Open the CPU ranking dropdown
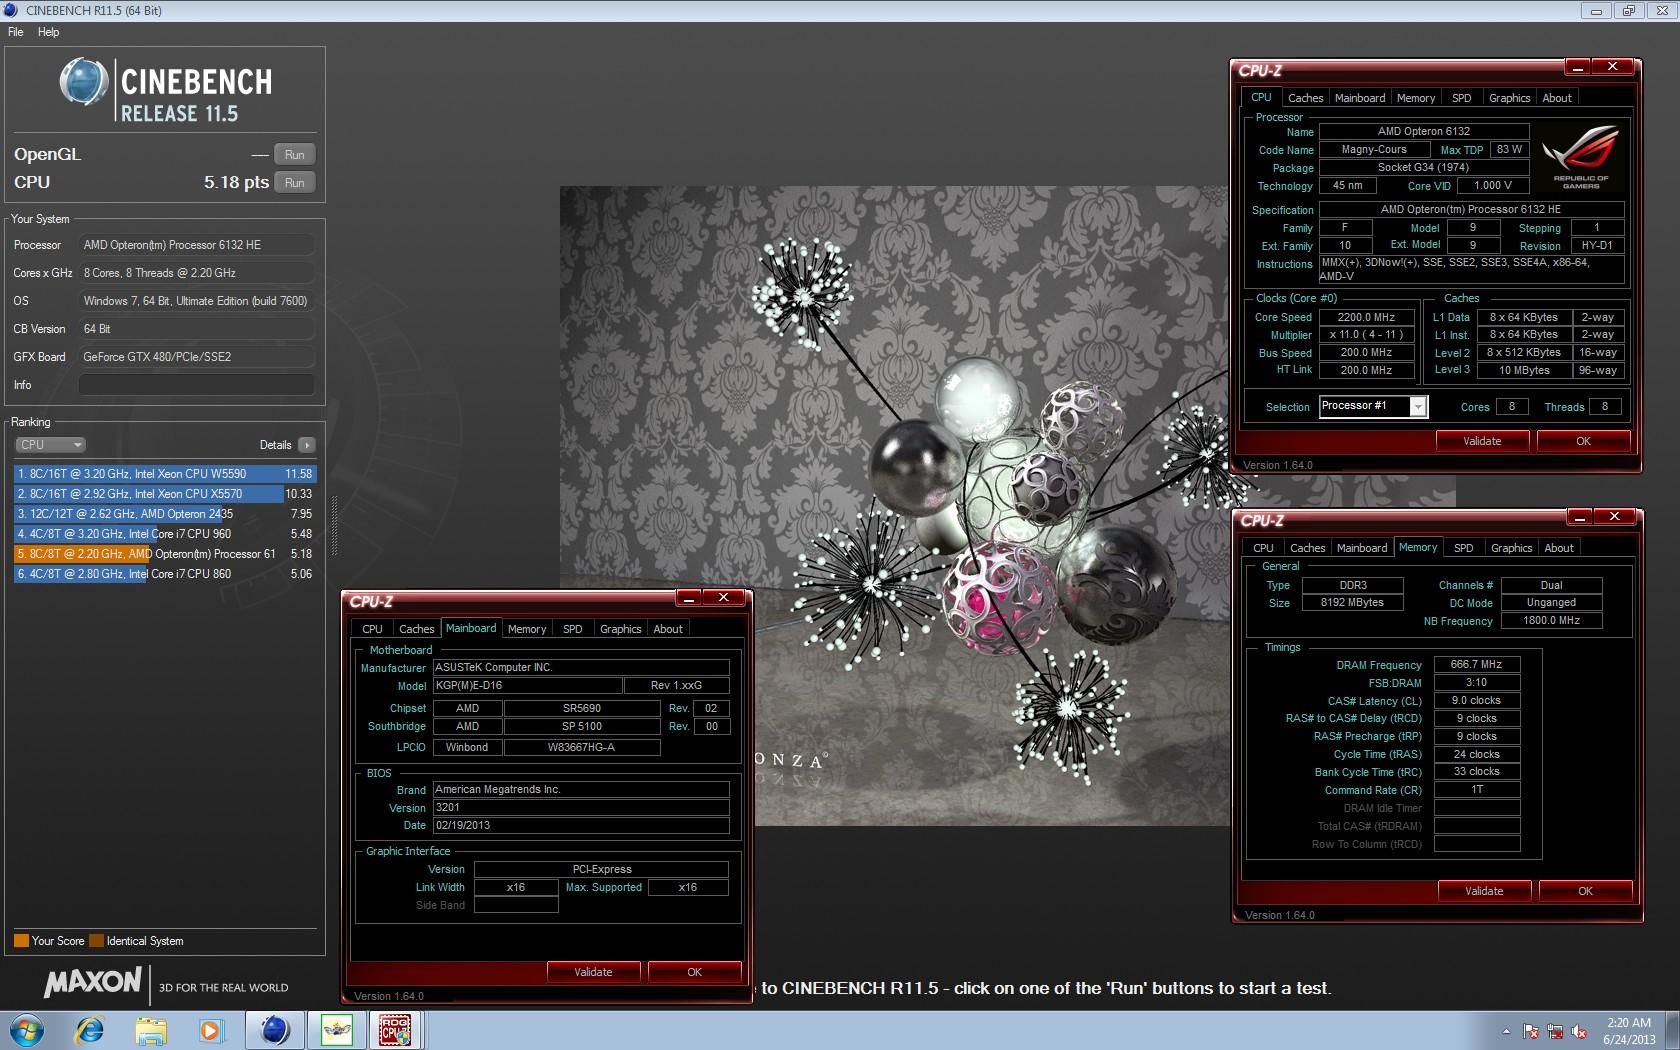Screen dimensions: 1680x1050 (x=50, y=445)
